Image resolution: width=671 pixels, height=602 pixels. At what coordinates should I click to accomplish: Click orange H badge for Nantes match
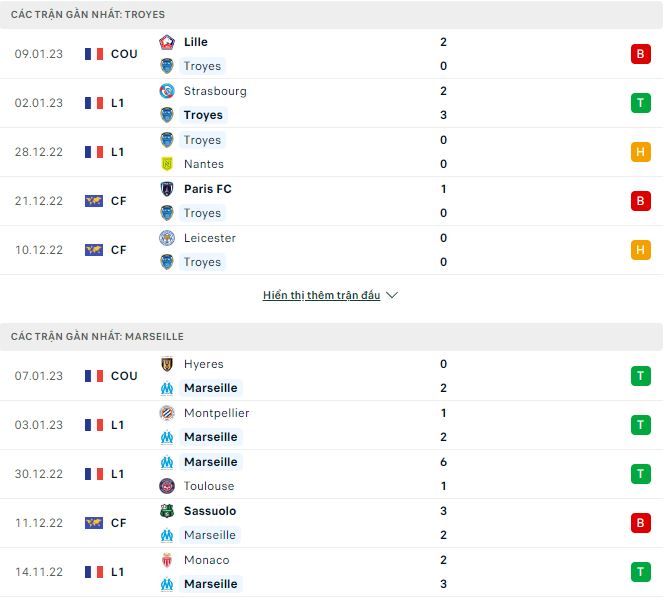(x=640, y=152)
